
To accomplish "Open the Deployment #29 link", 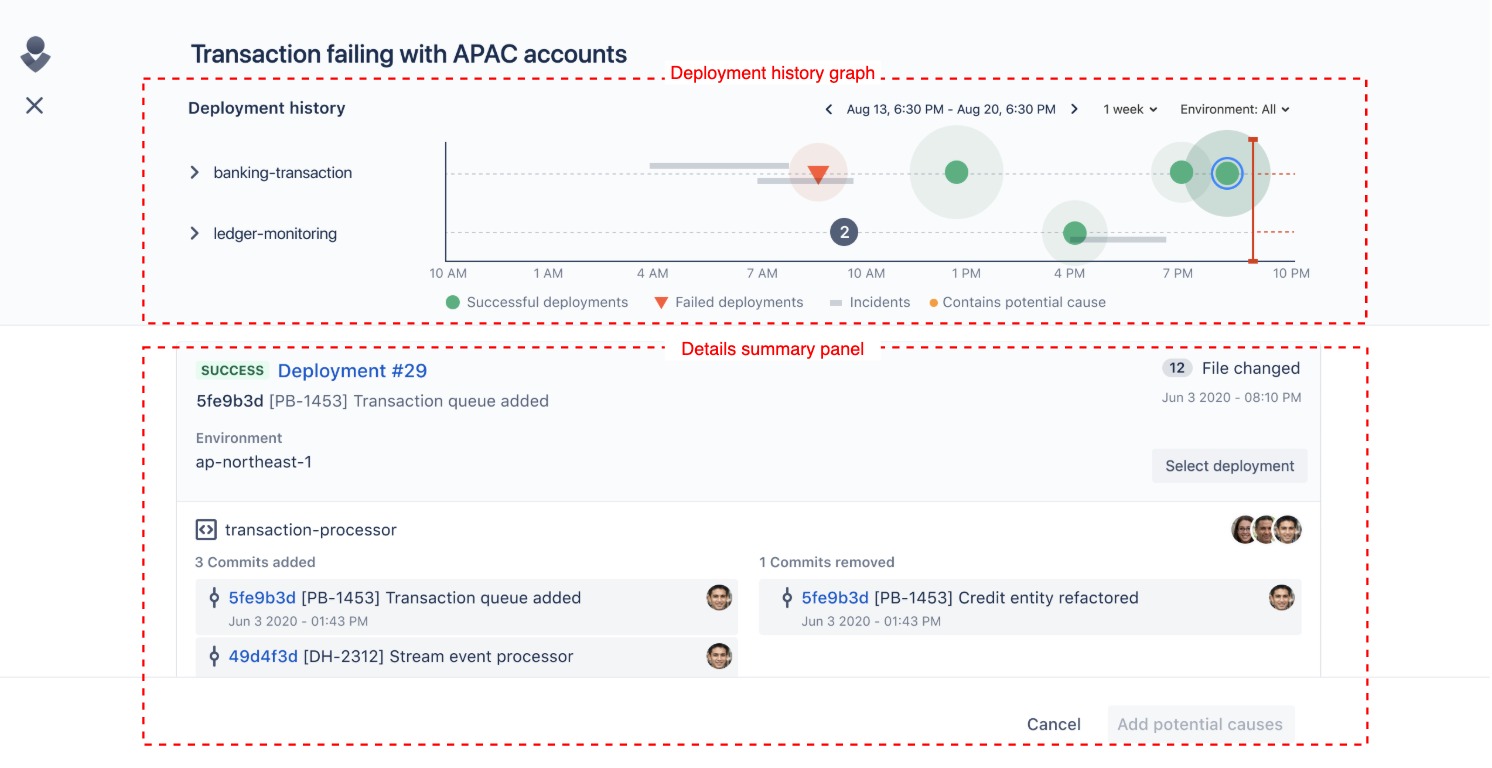I will 352,371.
